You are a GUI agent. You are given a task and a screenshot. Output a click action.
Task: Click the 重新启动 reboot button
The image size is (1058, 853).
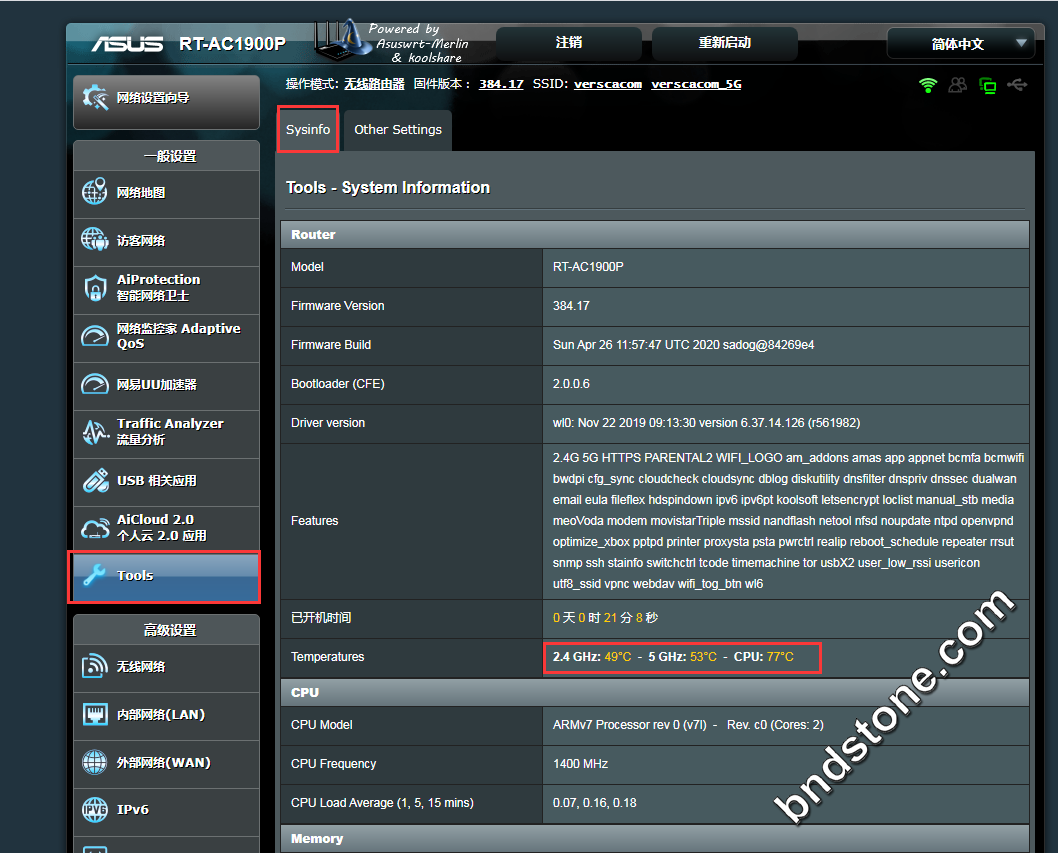pos(725,43)
